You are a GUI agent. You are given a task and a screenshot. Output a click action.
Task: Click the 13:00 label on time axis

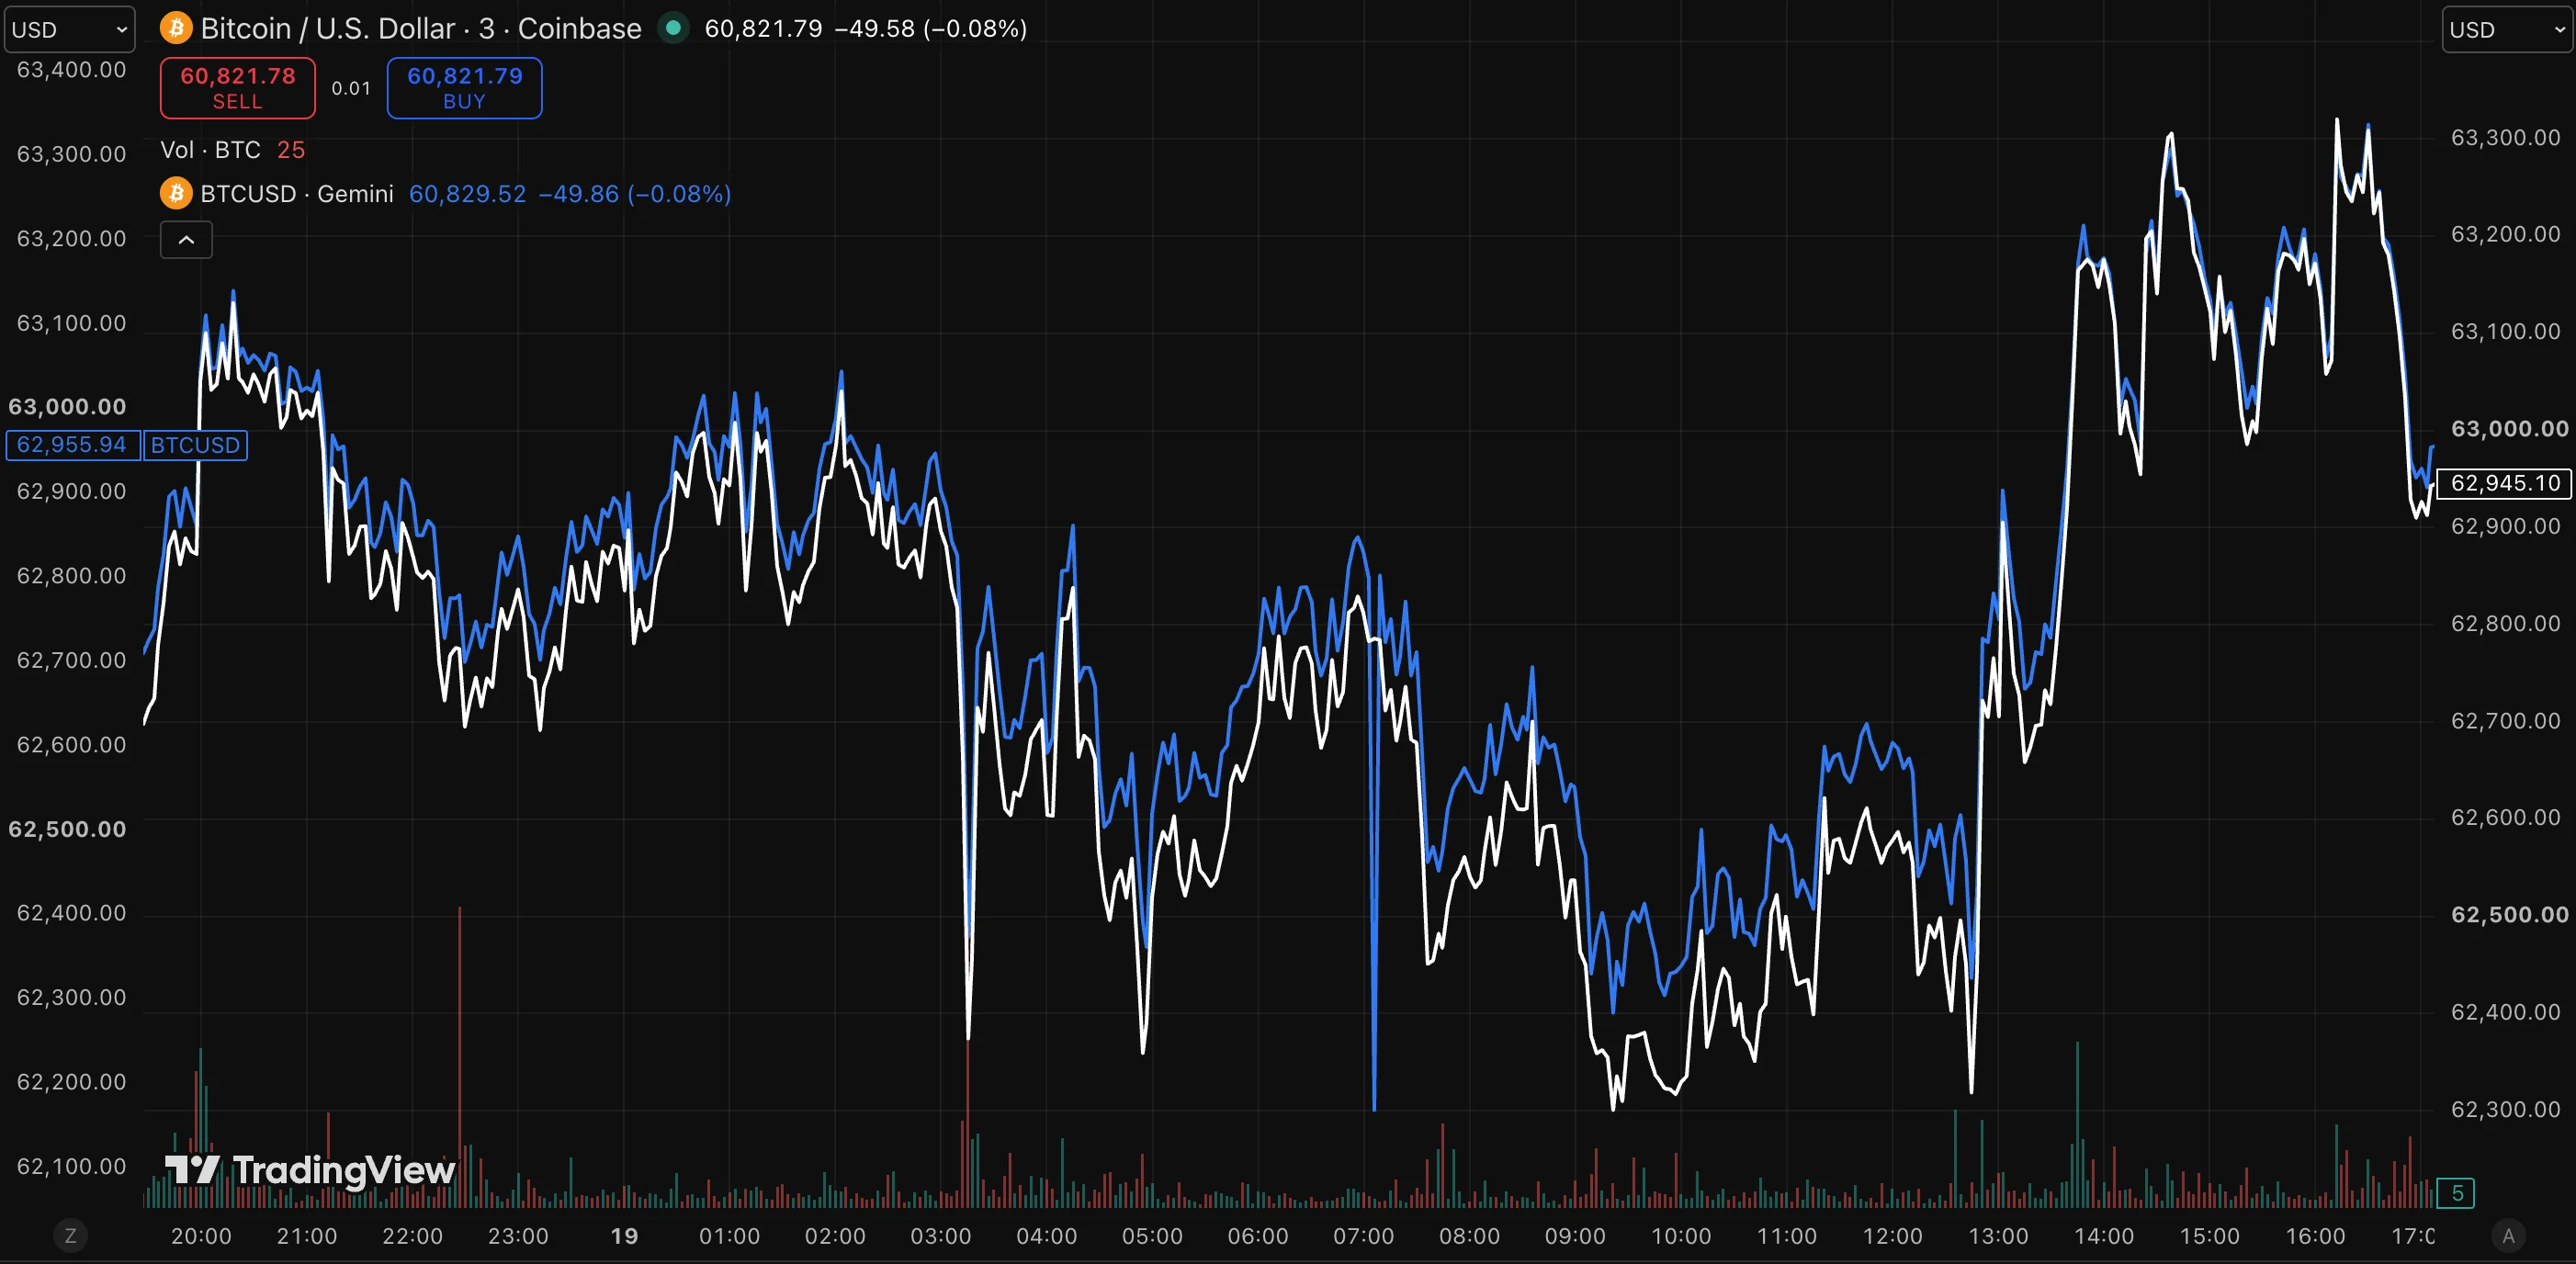[1998, 1236]
